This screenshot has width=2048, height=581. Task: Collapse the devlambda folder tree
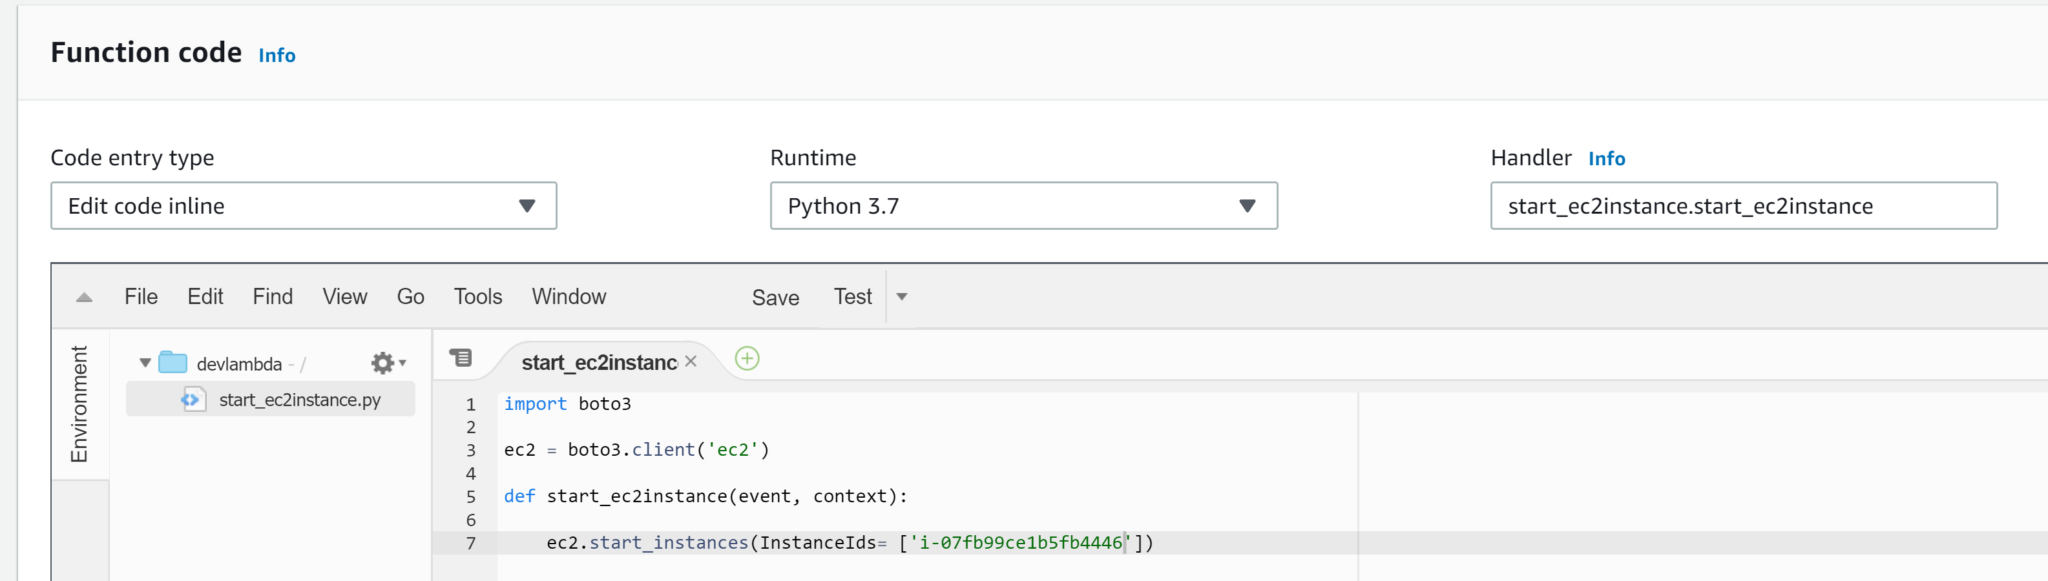[x=145, y=363]
